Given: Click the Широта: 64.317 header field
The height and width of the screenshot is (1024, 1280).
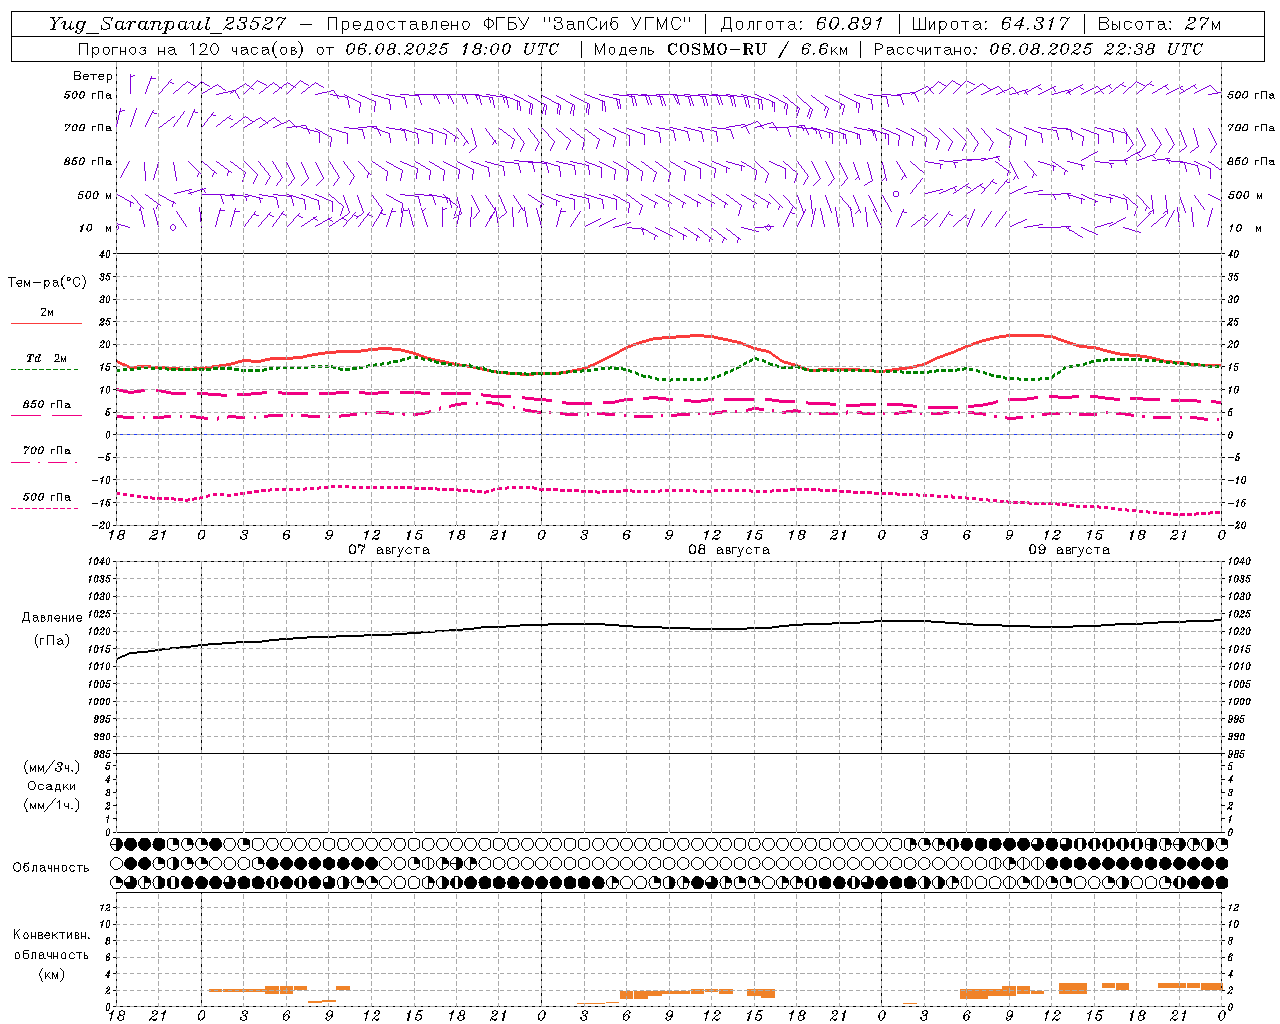Looking at the screenshot, I should [991, 24].
